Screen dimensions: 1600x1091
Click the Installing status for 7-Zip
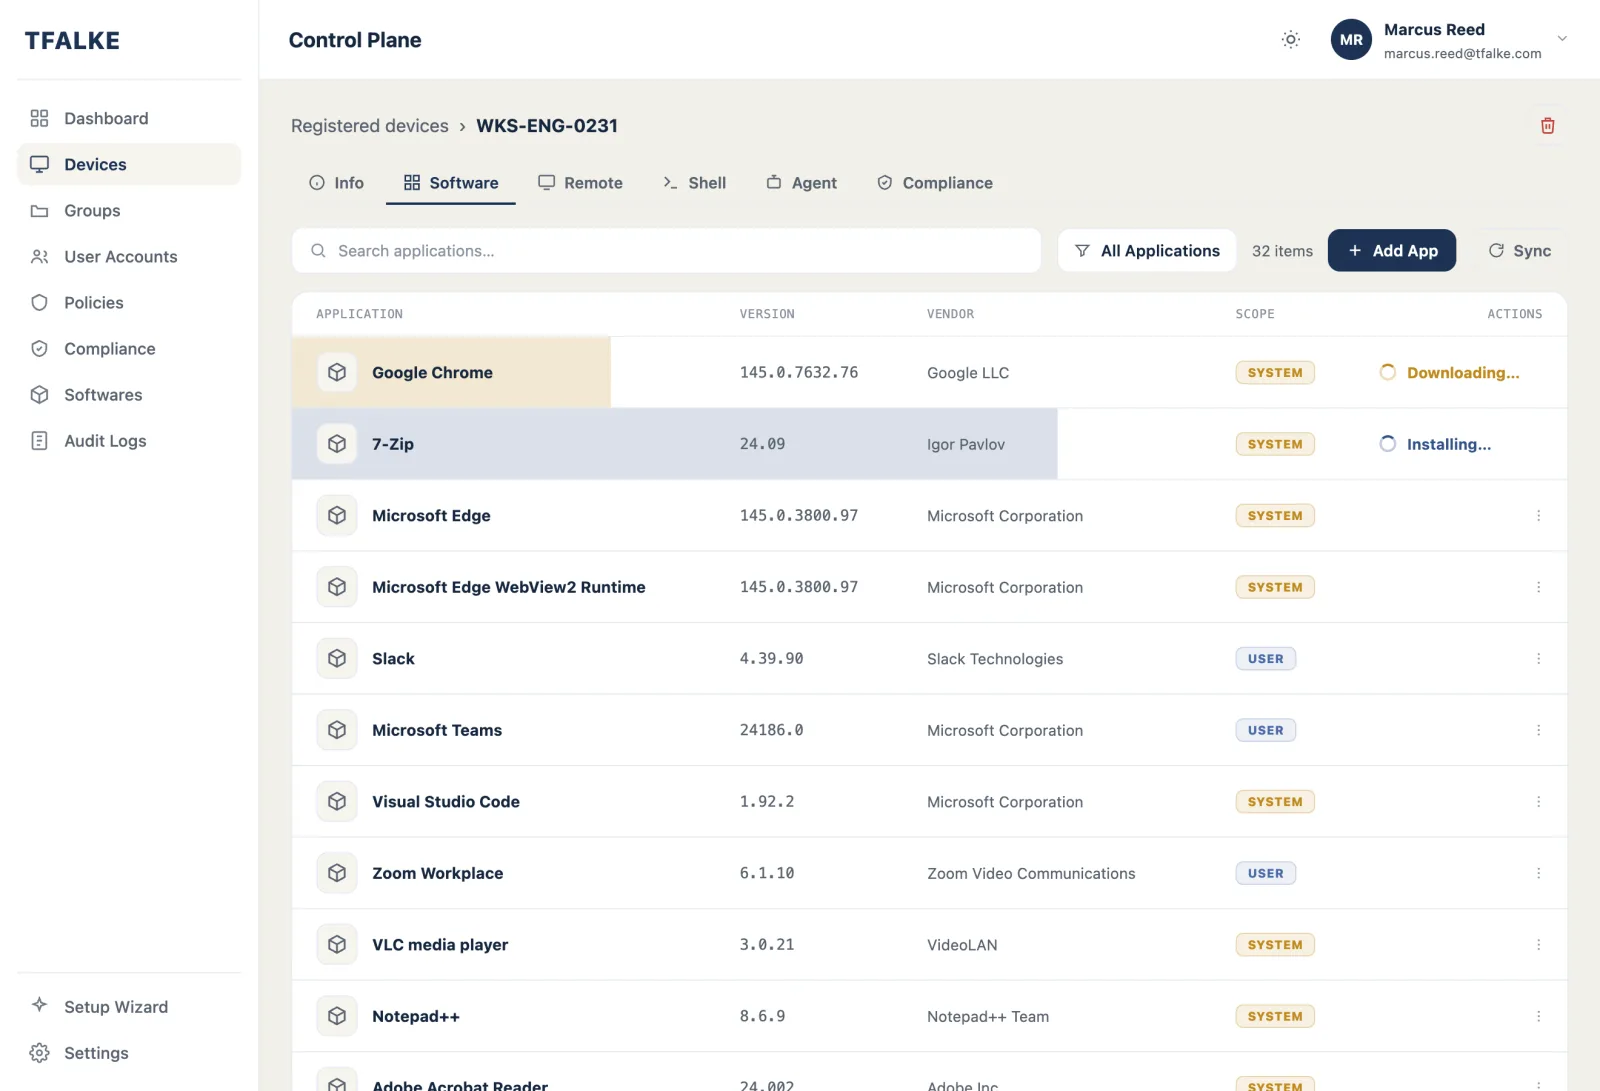[1435, 443]
